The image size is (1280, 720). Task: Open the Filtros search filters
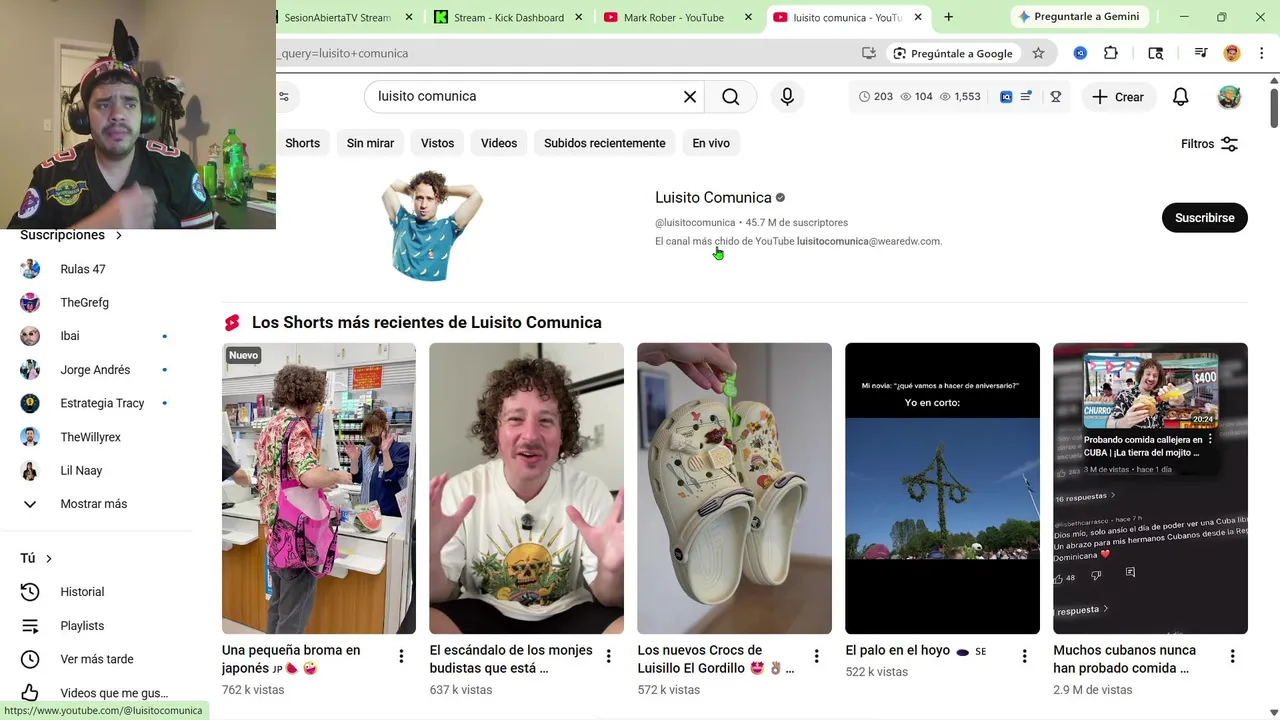[1209, 144]
